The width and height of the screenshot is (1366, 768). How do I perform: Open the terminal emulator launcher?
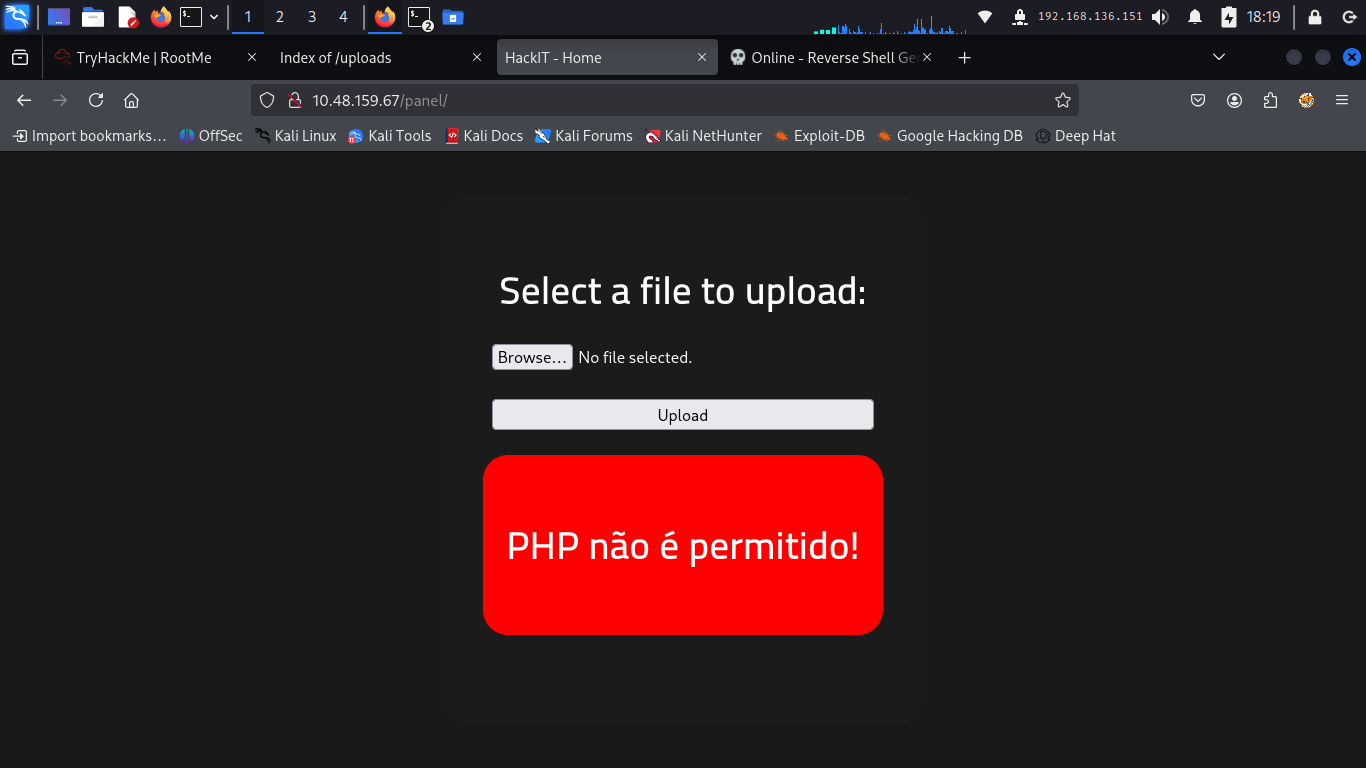191,17
